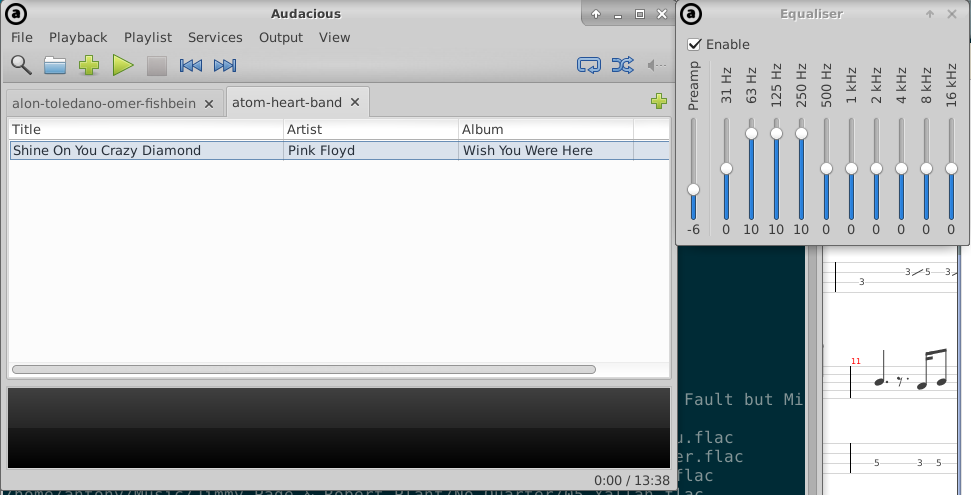
Task: Click the 2 kHz equaliser slider handle
Action: pos(876,169)
